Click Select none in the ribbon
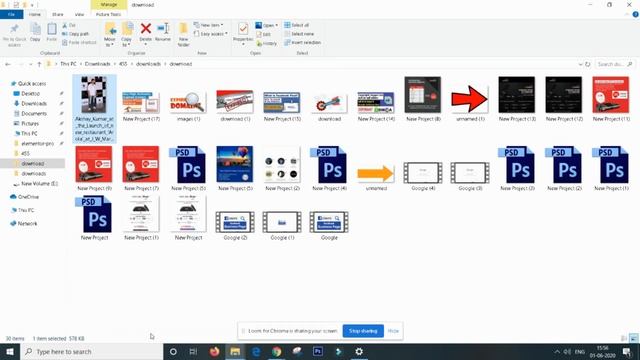 [x=299, y=34]
